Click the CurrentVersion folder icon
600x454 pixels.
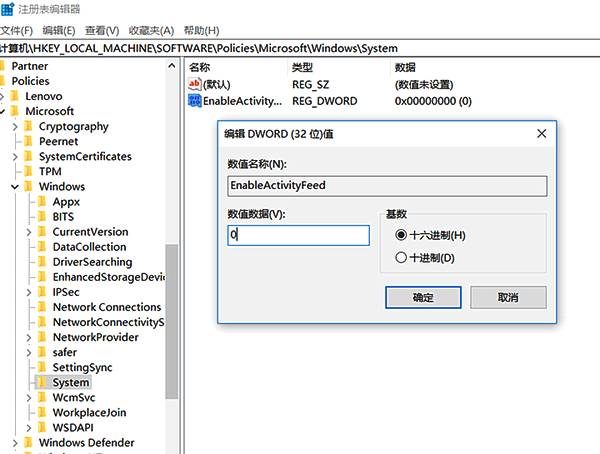pyautogui.click(x=42, y=232)
